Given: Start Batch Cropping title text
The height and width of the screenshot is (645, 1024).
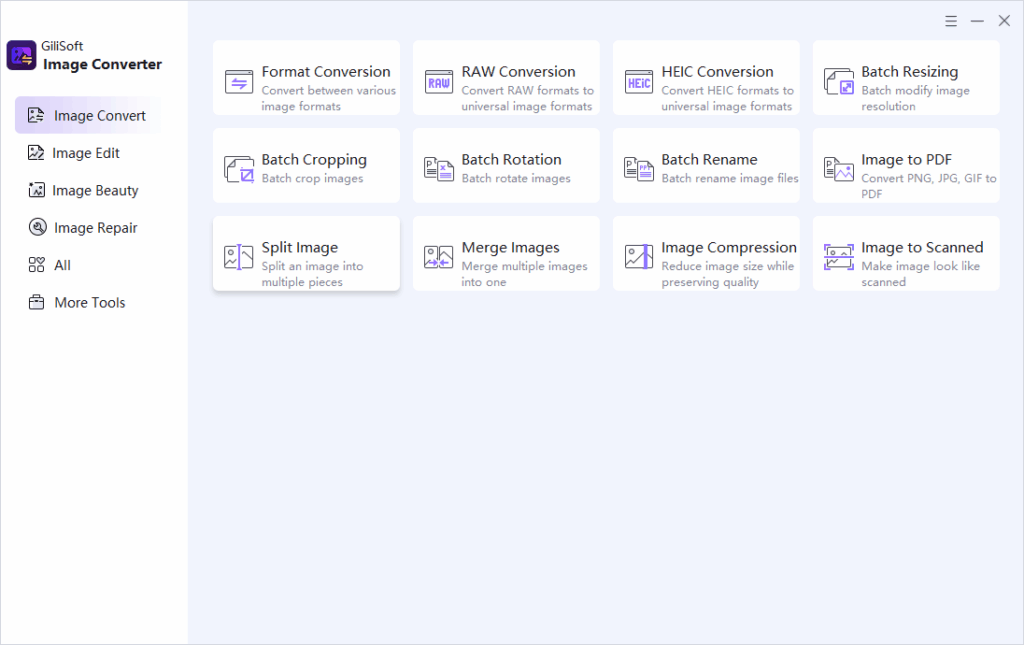Looking at the screenshot, I should coord(314,160).
